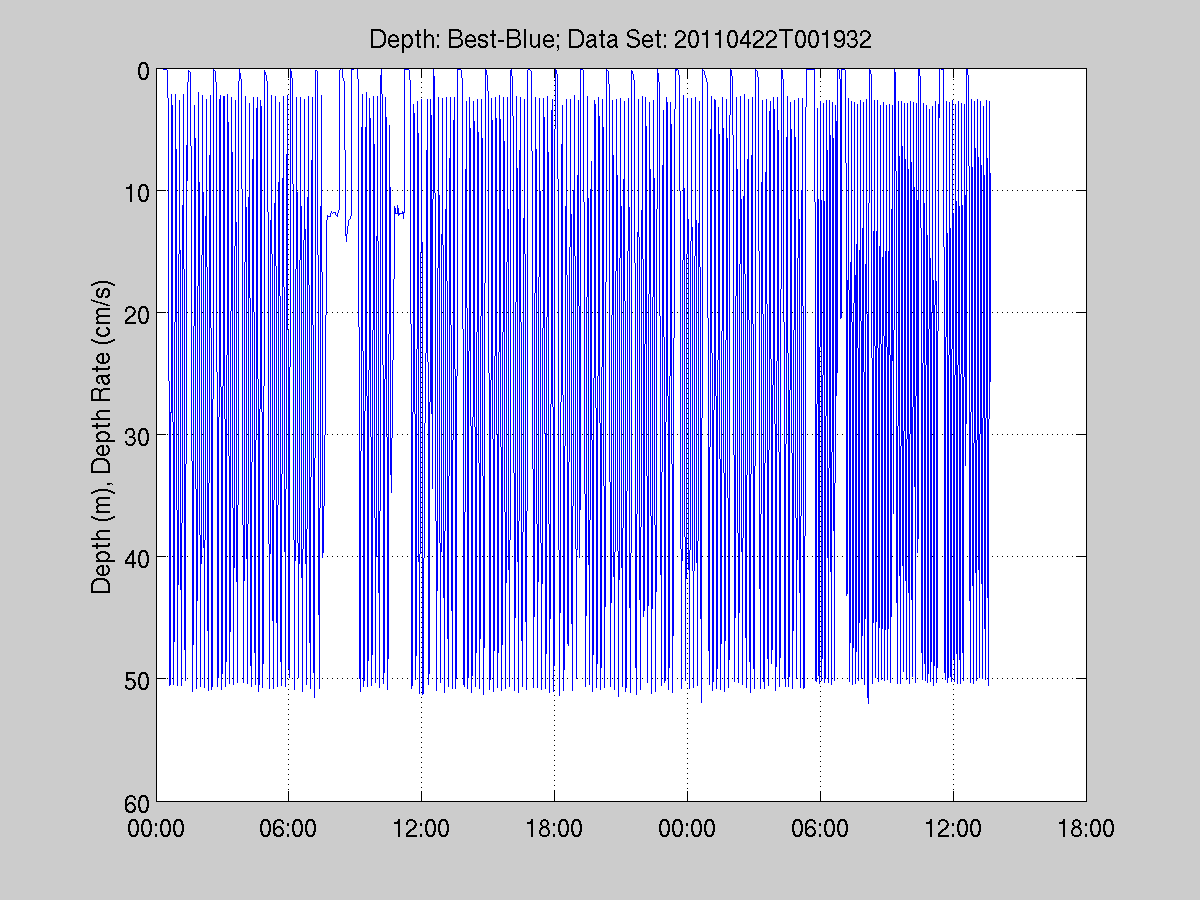Select the first 06:00 time label
The width and height of the screenshot is (1200, 900).
coord(289,829)
